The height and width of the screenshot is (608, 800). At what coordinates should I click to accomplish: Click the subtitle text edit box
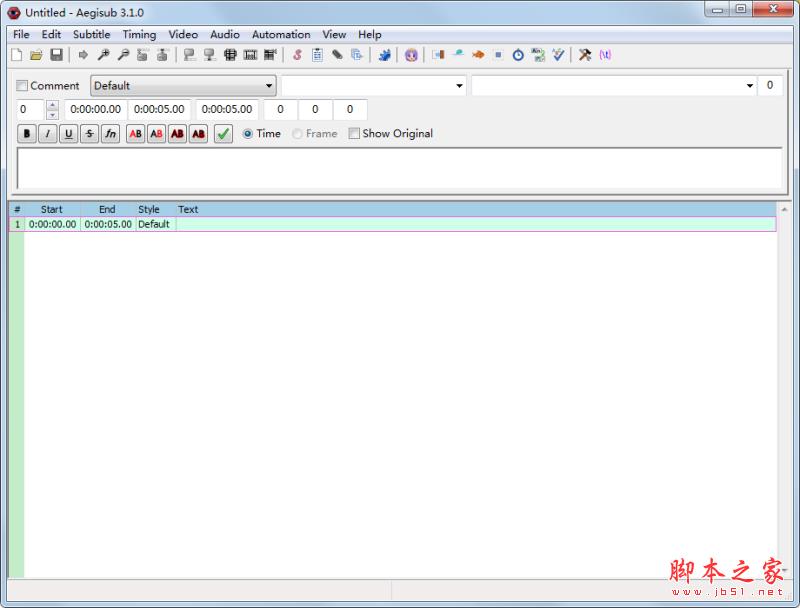tap(399, 169)
